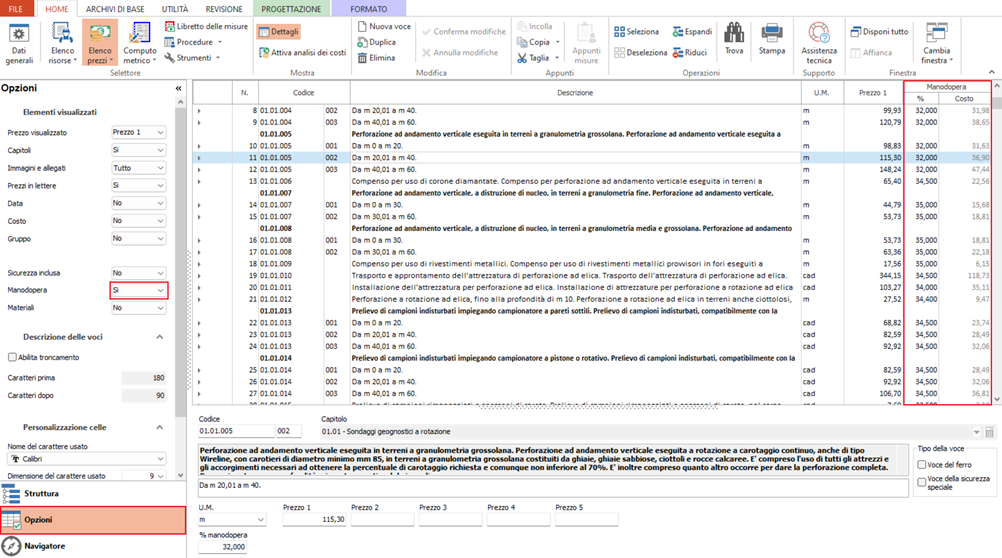This screenshot has width=1002, height=558.
Task: Collapse the Opzioni panel
Action: (x=178, y=88)
